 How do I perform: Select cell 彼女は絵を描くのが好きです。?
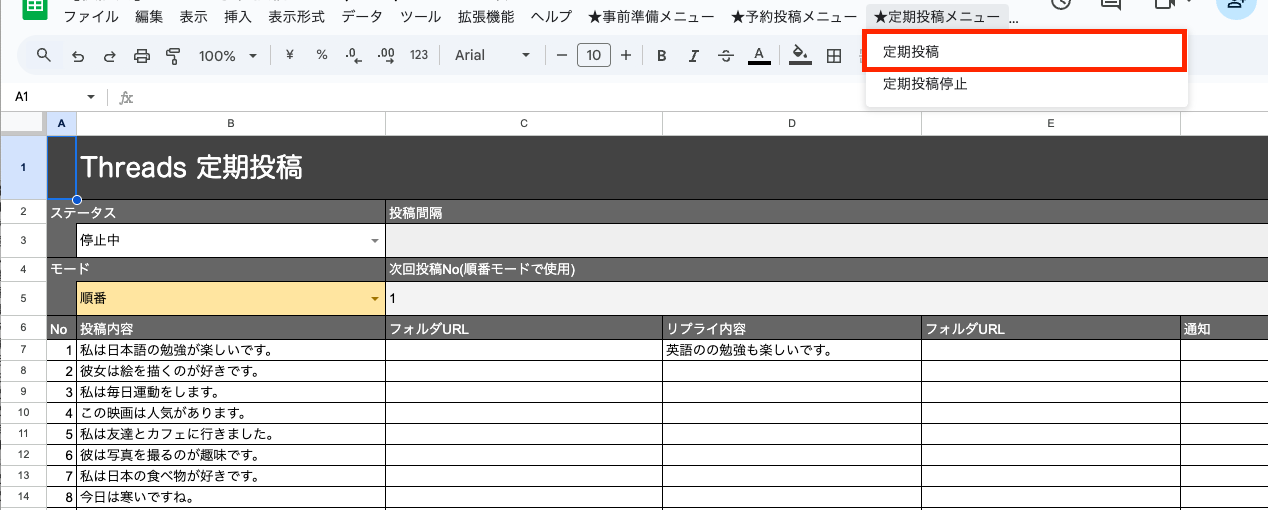click(231, 371)
